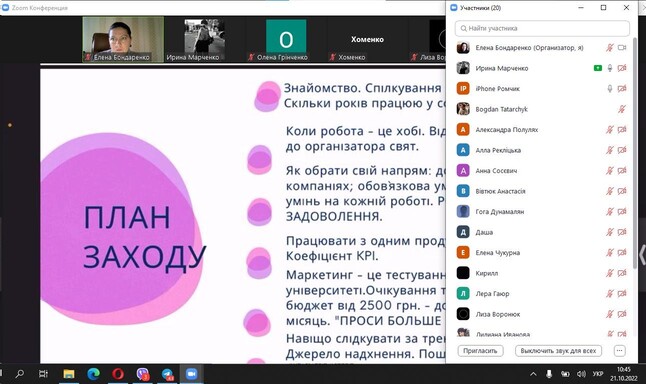This screenshot has height=384, width=646.
Task: Click muted mic icon for Гога Думамалян
Action: pyautogui.click(x=610, y=212)
